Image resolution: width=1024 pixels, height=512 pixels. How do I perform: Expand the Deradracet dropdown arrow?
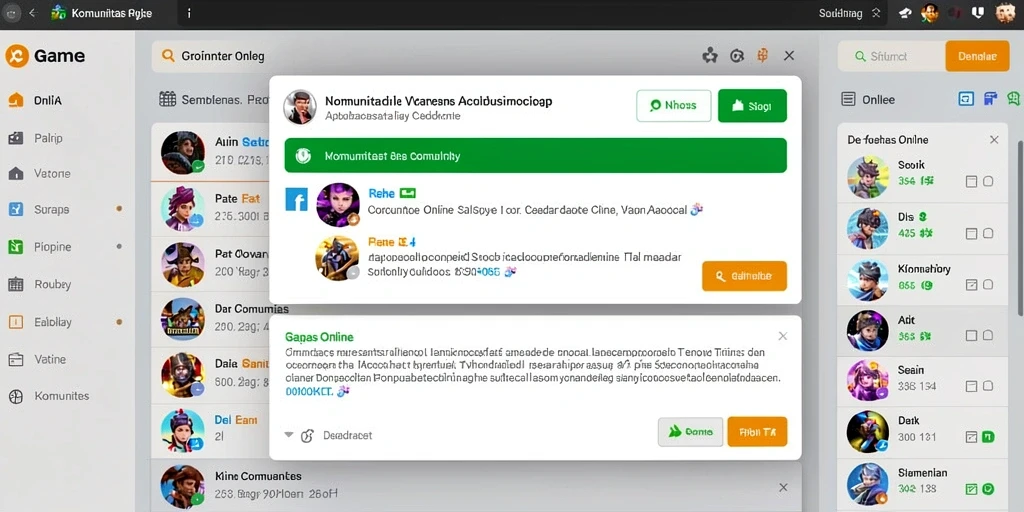coord(289,435)
